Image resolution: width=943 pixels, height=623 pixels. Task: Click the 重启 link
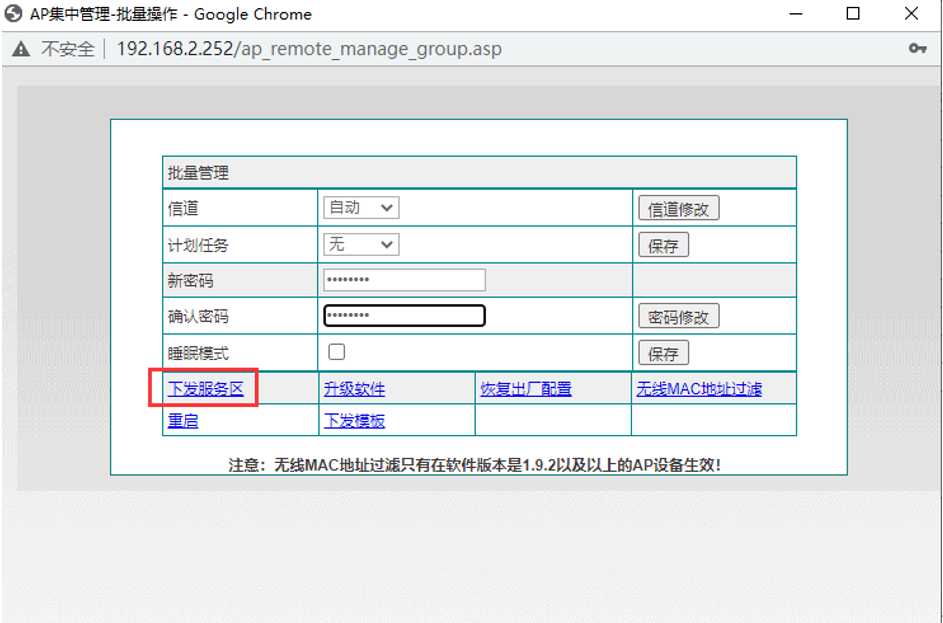(x=183, y=421)
